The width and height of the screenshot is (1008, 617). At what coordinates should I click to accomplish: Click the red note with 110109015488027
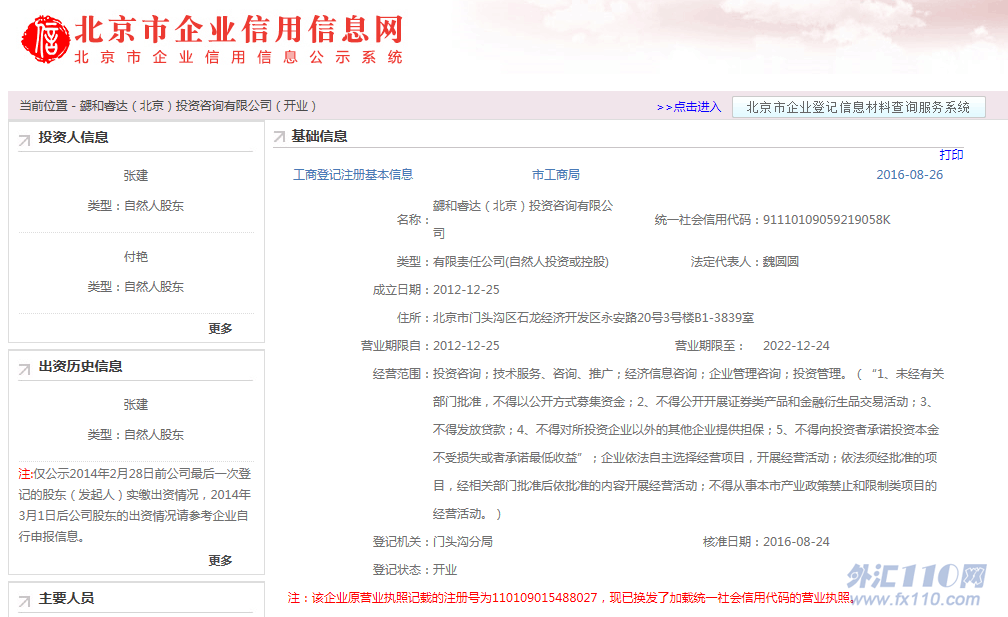click(x=570, y=598)
